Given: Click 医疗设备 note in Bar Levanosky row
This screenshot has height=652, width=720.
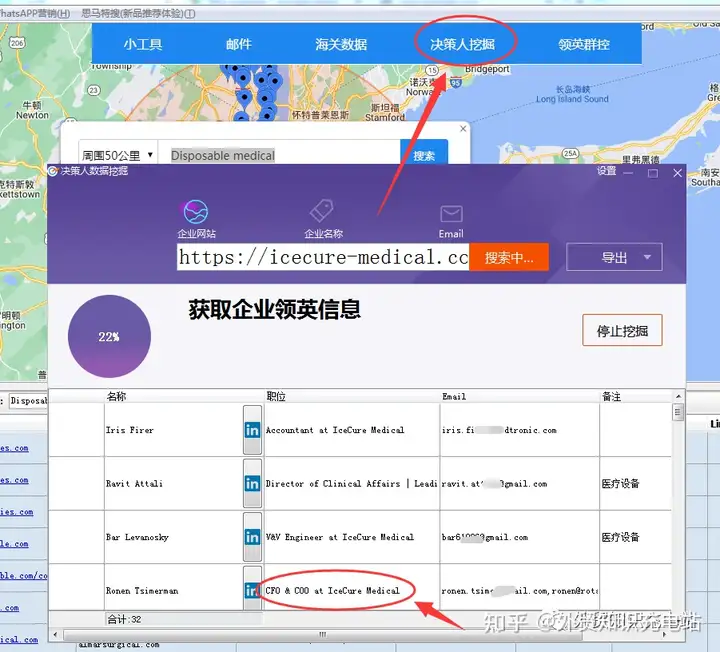Looking at the screenshot, I should 620,537.
